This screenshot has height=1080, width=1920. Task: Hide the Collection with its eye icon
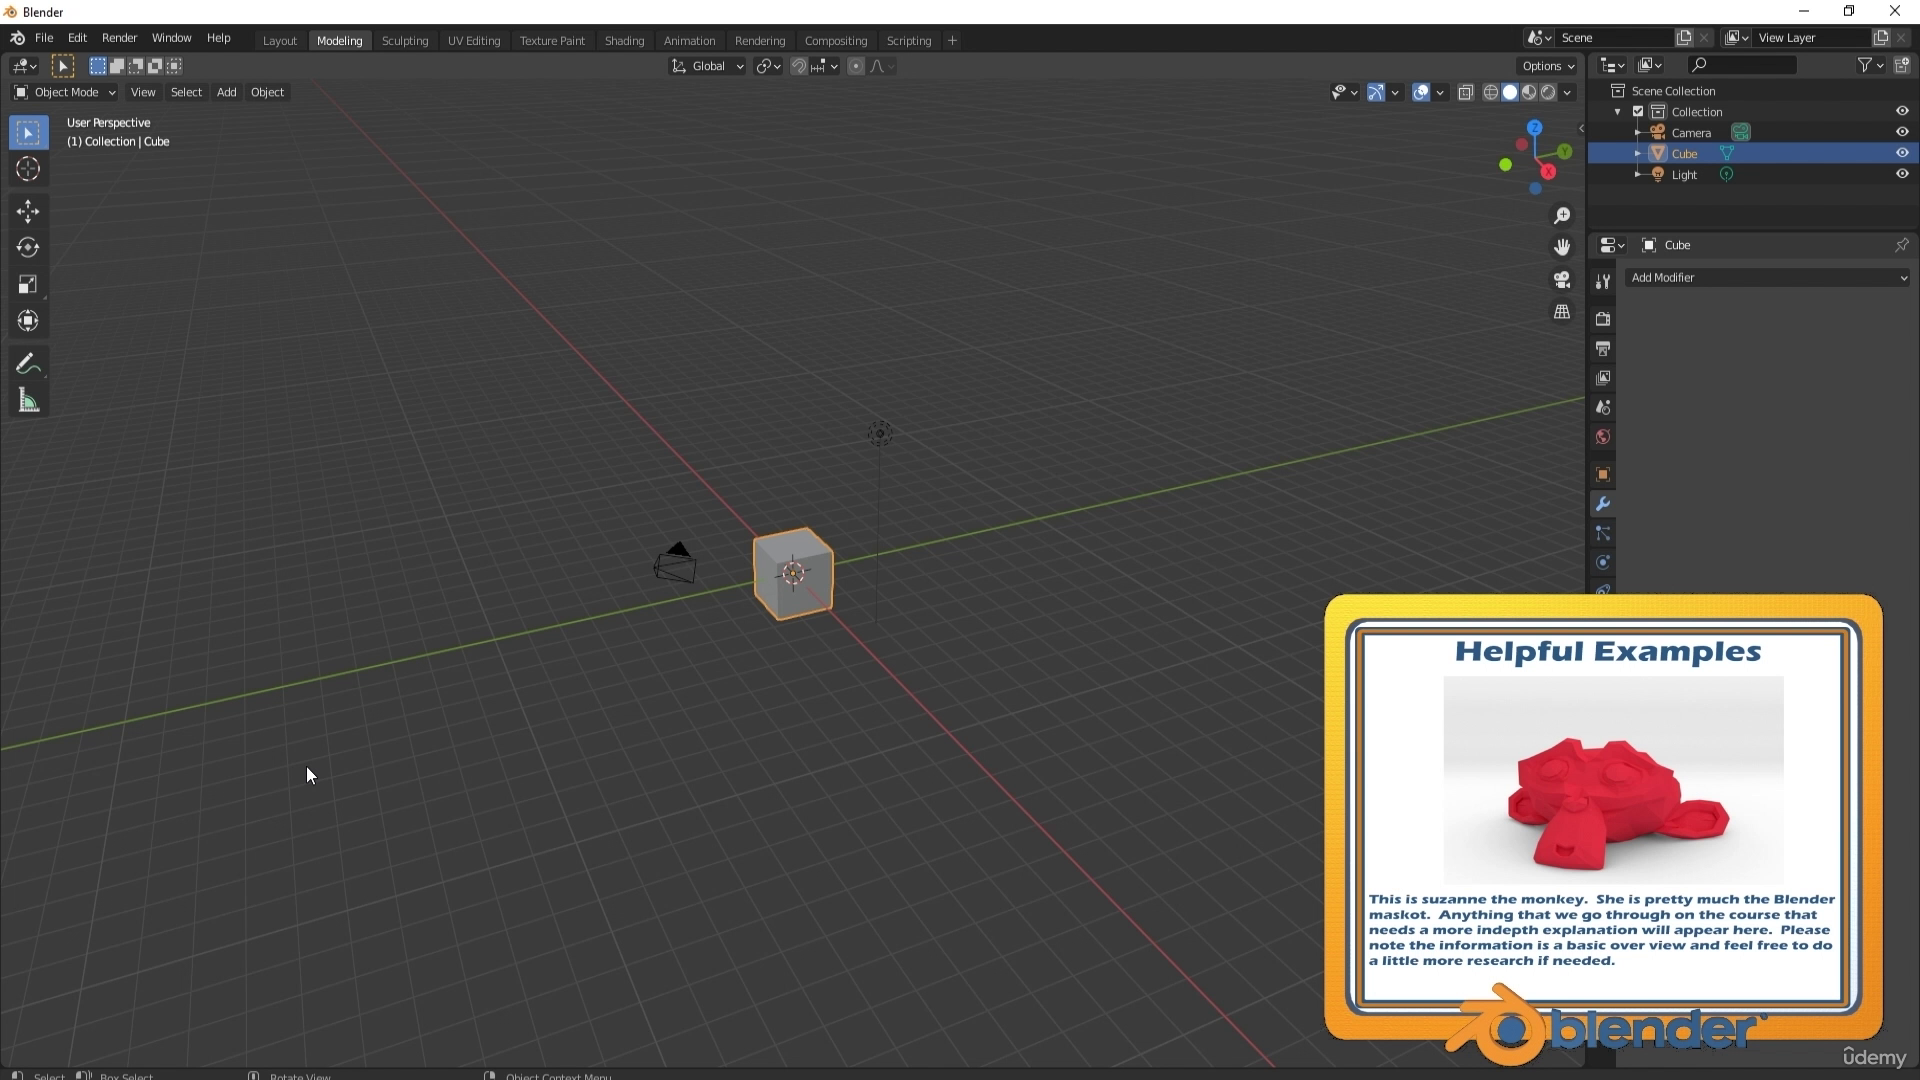coord(1902,111)
